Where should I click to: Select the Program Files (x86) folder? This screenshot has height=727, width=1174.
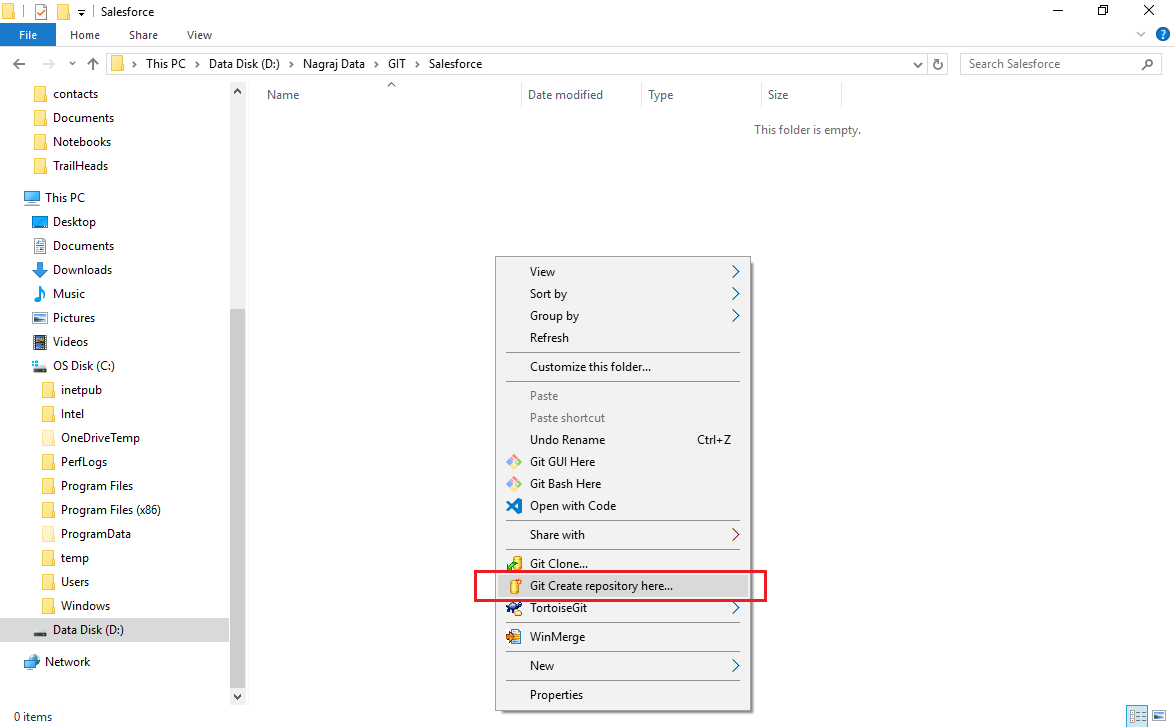[111, 510]
